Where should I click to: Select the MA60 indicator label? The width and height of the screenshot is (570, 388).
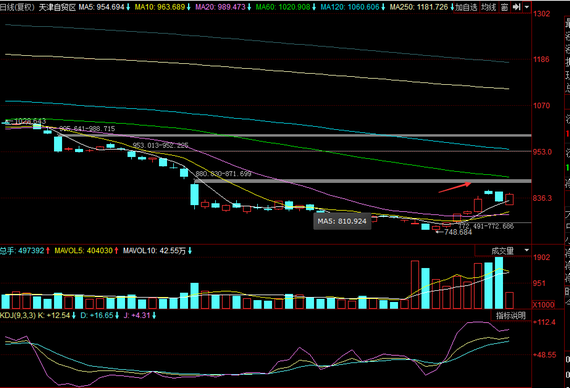coord(283,7)
